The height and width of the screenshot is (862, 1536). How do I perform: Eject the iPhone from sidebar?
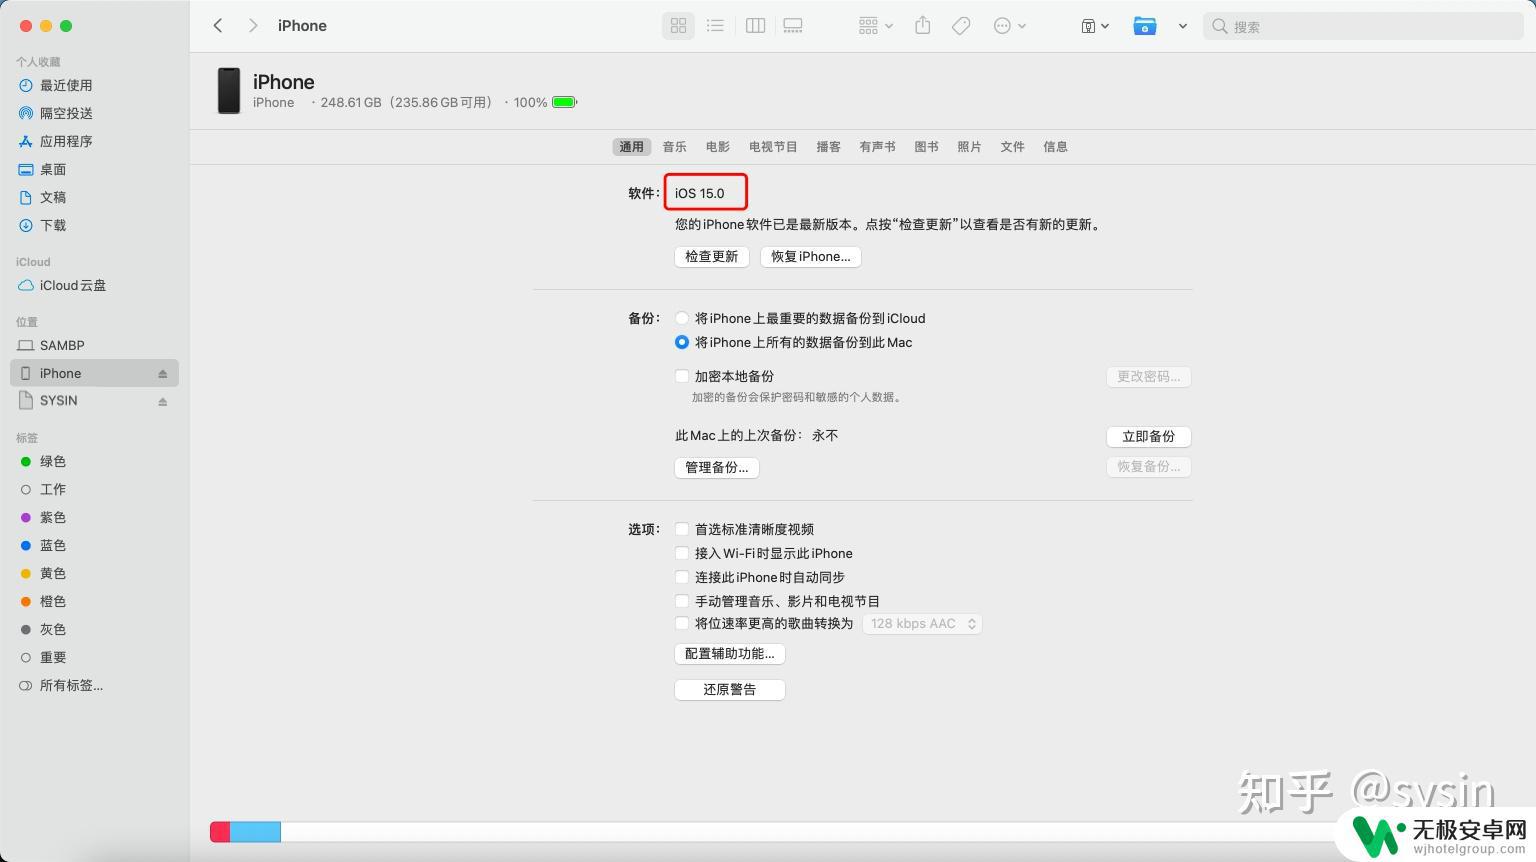162,374
